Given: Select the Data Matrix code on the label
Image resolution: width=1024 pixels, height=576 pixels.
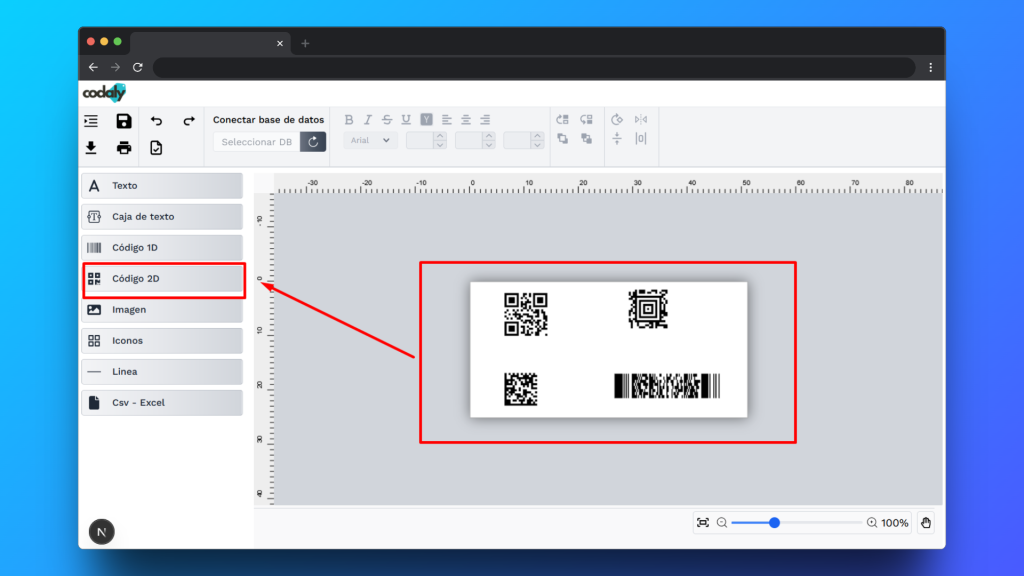Looking at the screenshot, I should [x=520, y=389].
